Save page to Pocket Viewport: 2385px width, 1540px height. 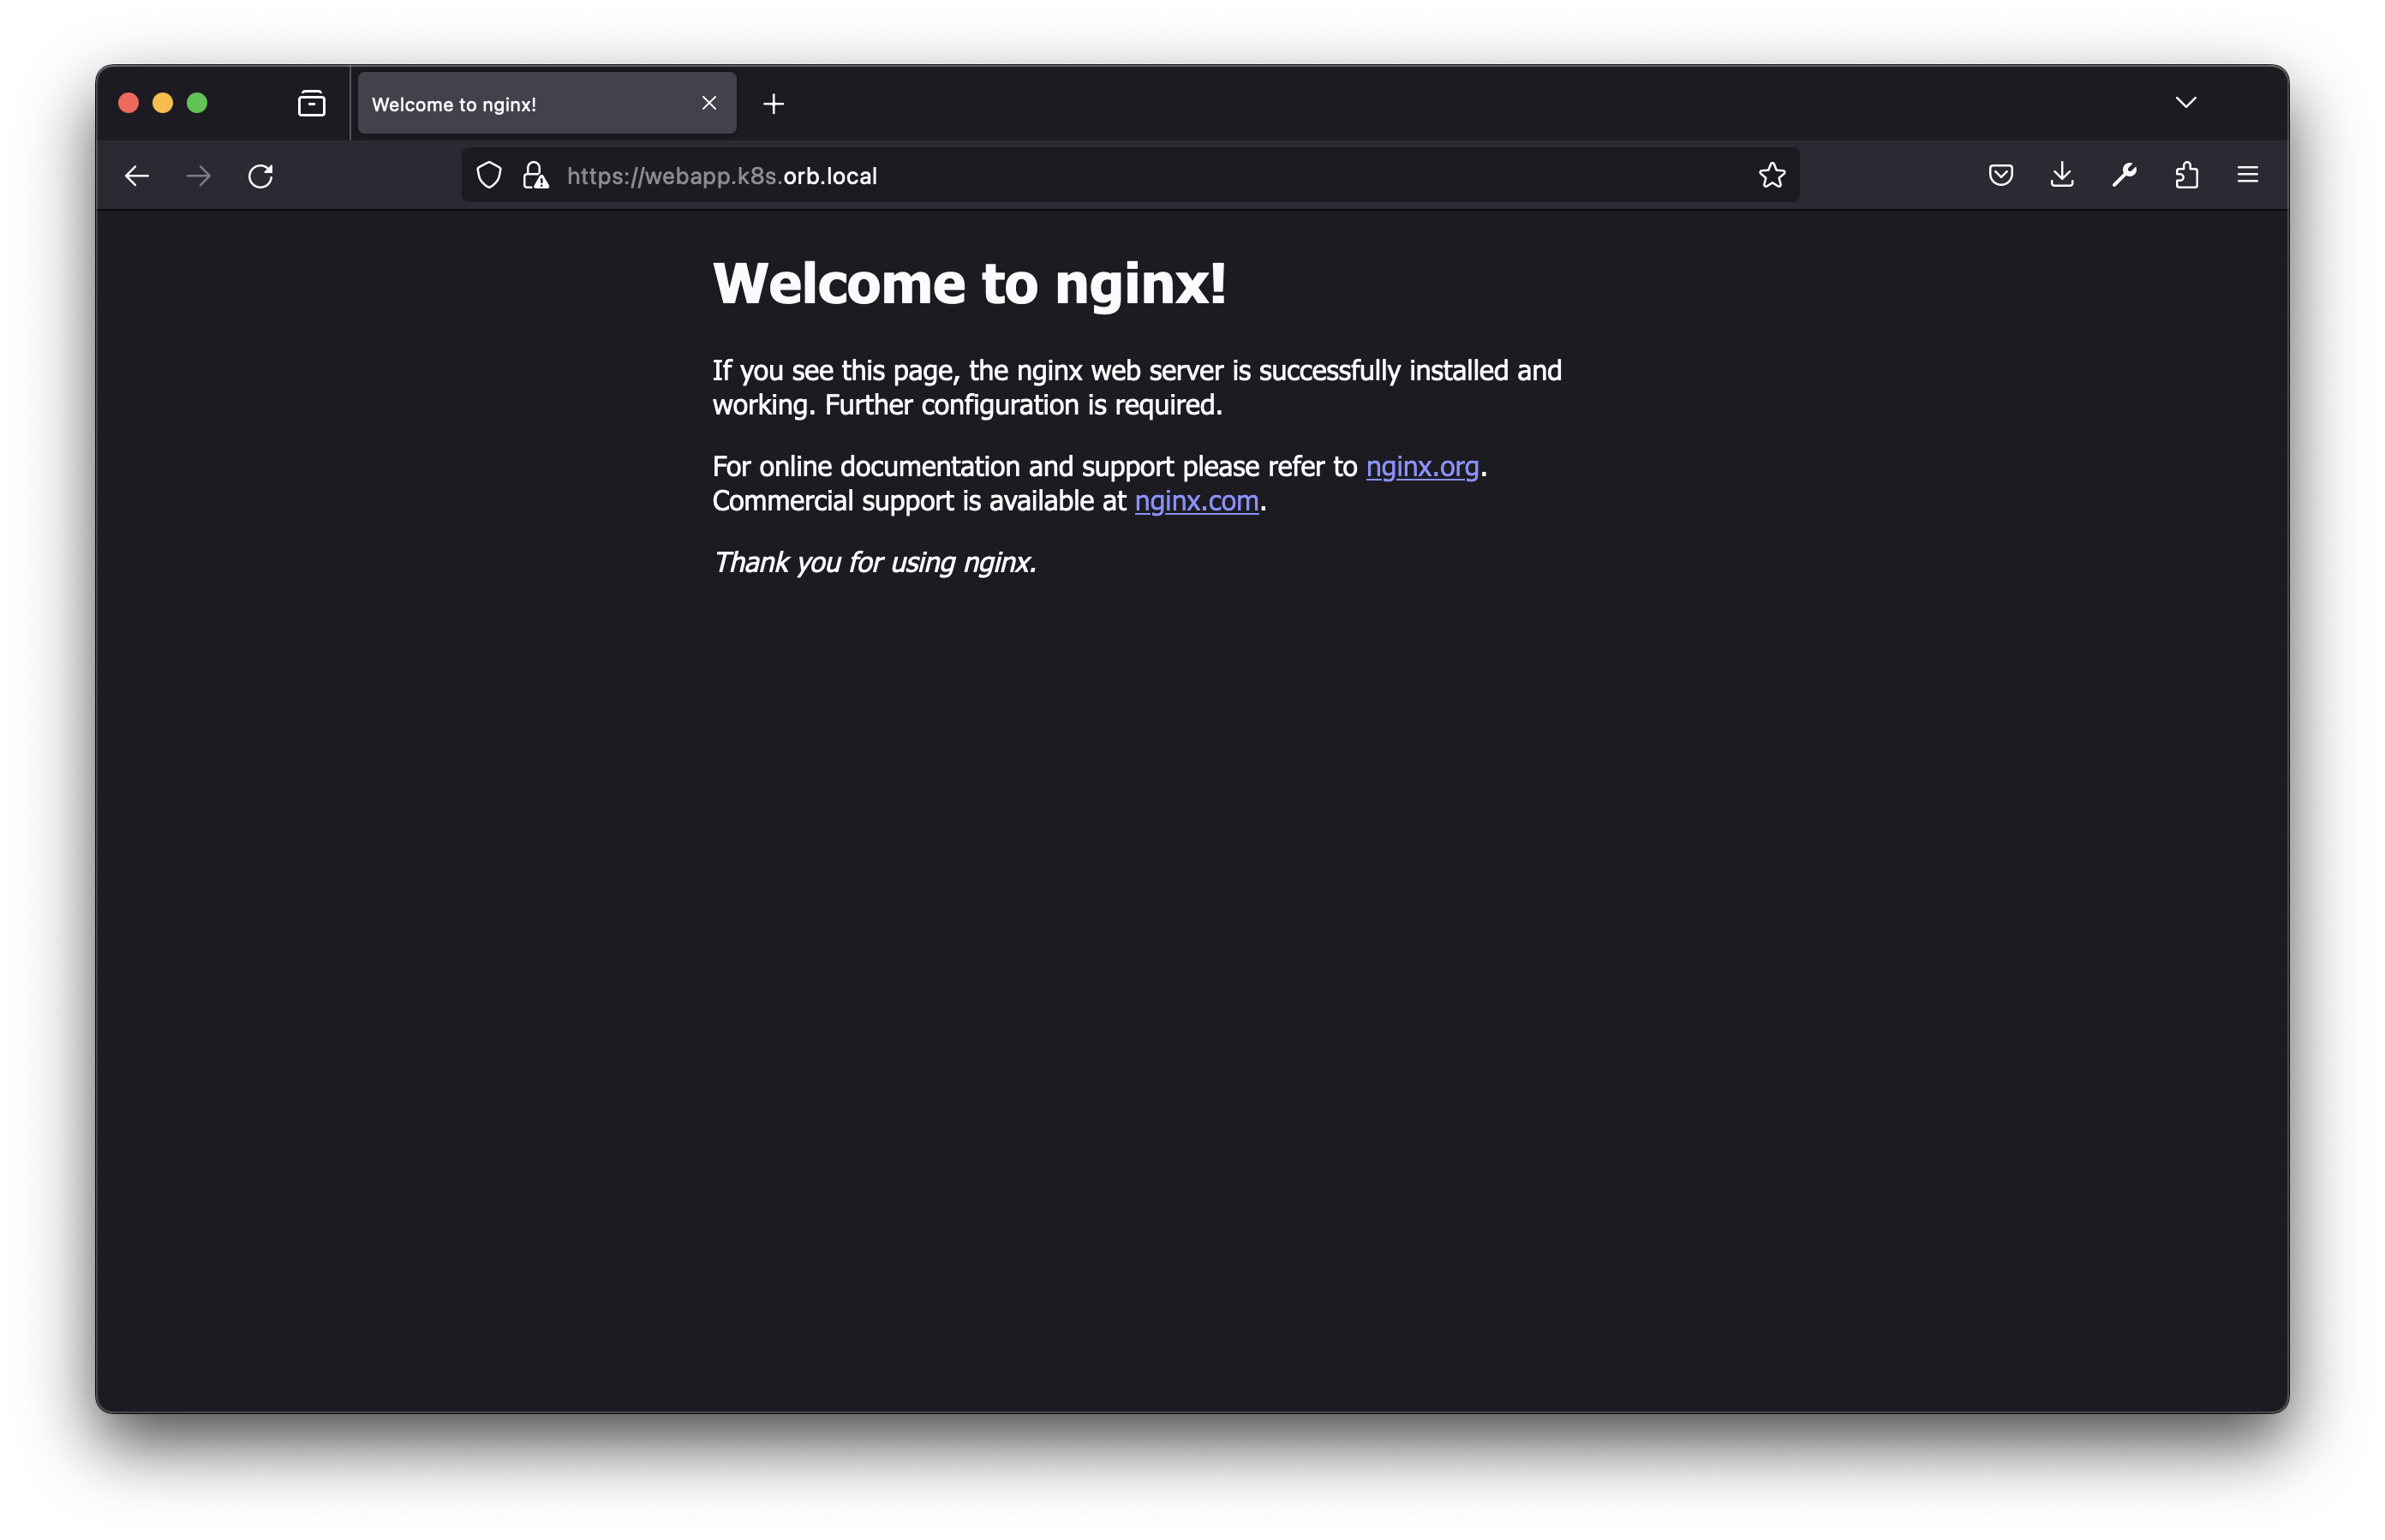(x=2000, y=175)
